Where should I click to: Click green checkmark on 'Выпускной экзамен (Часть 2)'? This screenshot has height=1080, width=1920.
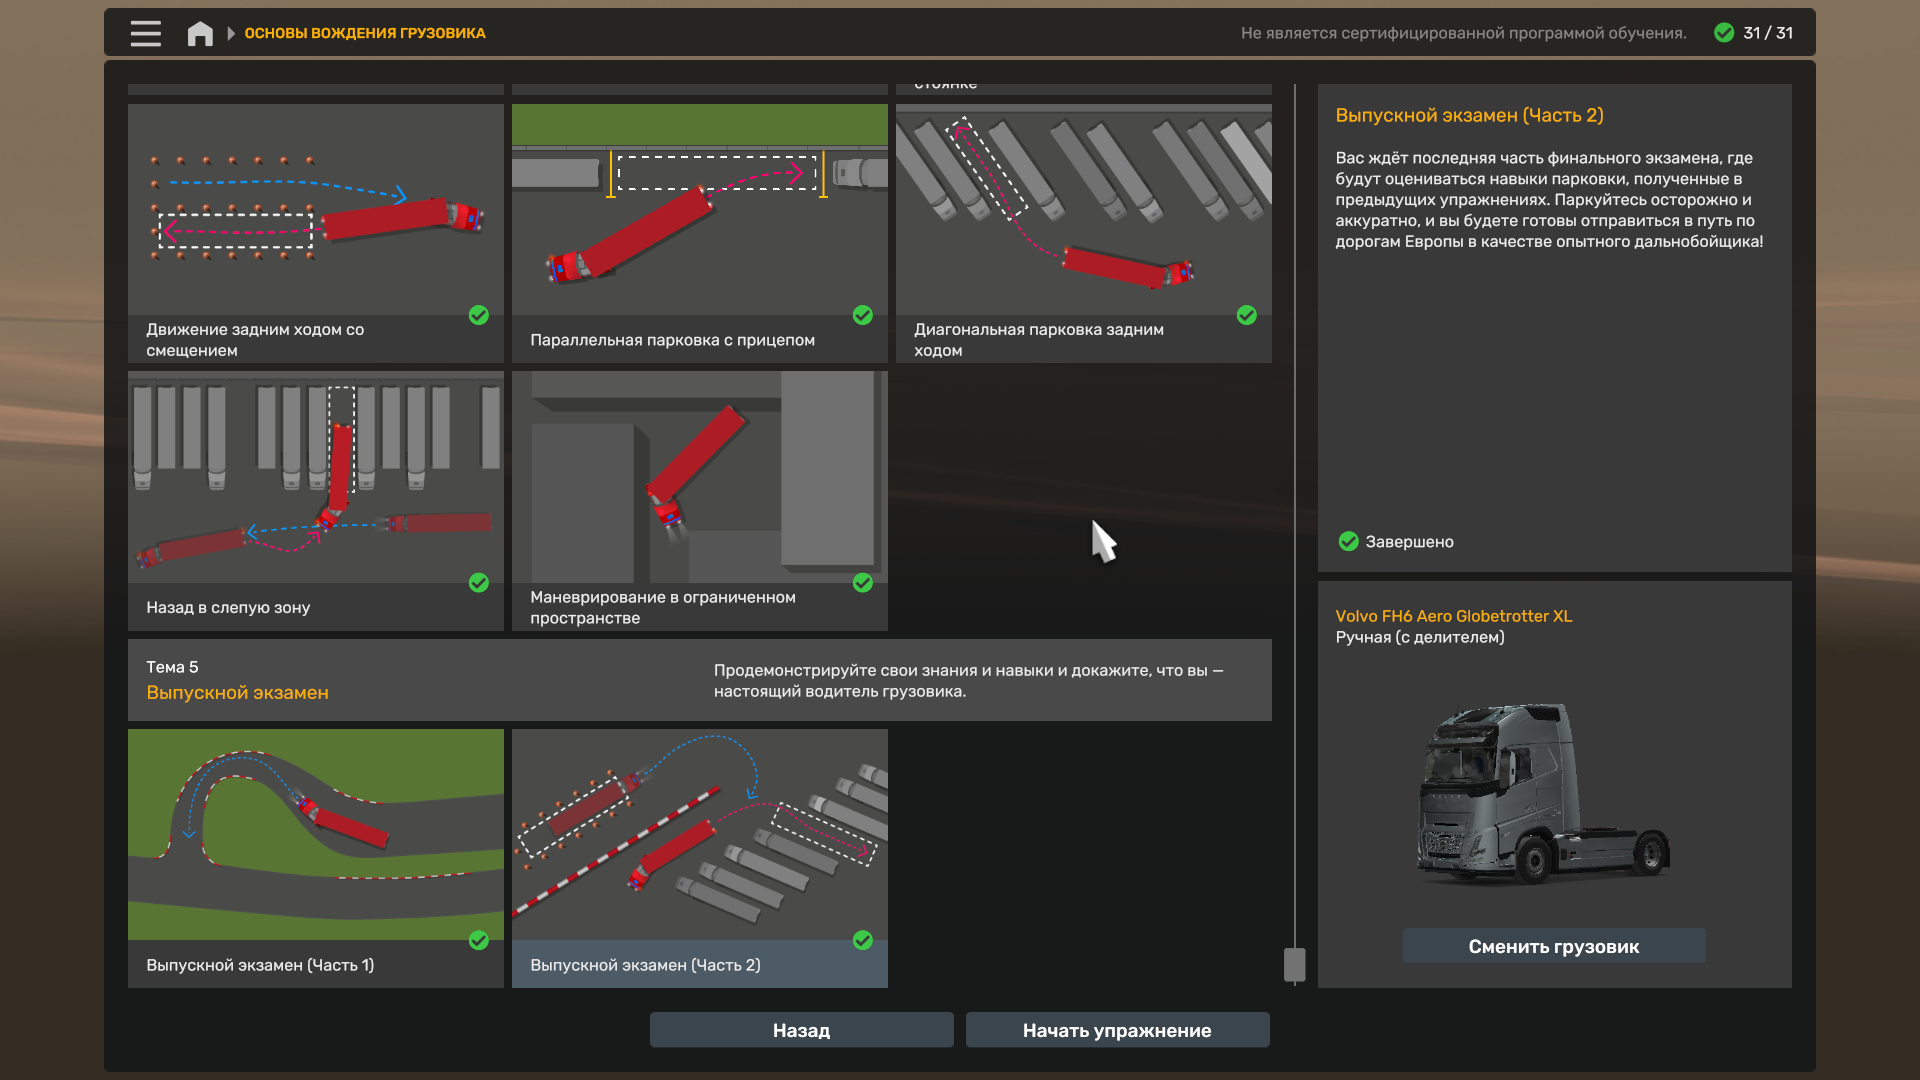coord(863,940)
